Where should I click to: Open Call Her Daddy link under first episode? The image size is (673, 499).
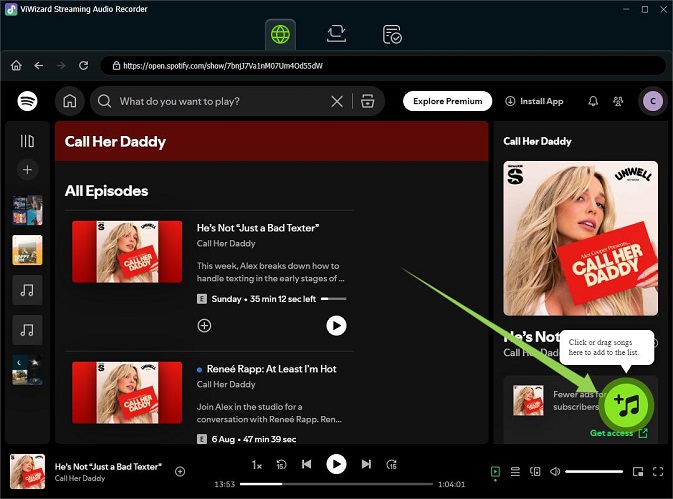point(226,243)
